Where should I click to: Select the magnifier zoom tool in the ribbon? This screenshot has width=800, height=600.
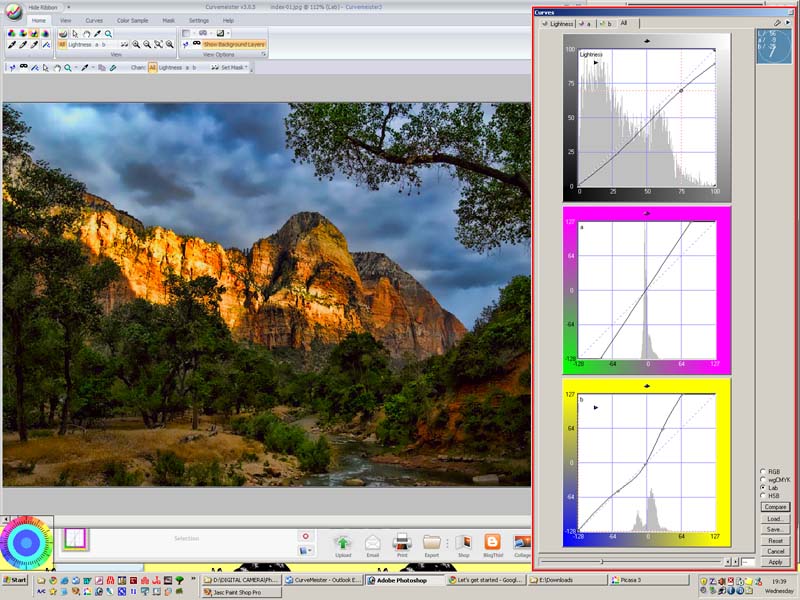coord(108,33)
